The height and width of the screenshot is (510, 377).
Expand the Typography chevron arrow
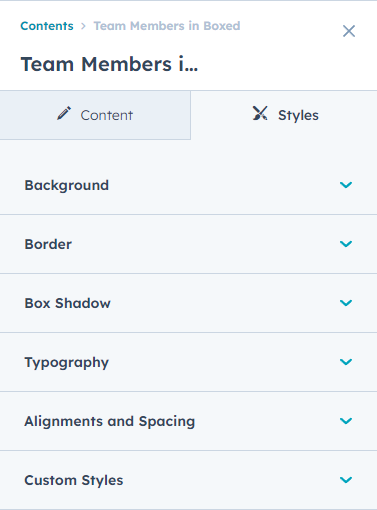pos(346,362)
